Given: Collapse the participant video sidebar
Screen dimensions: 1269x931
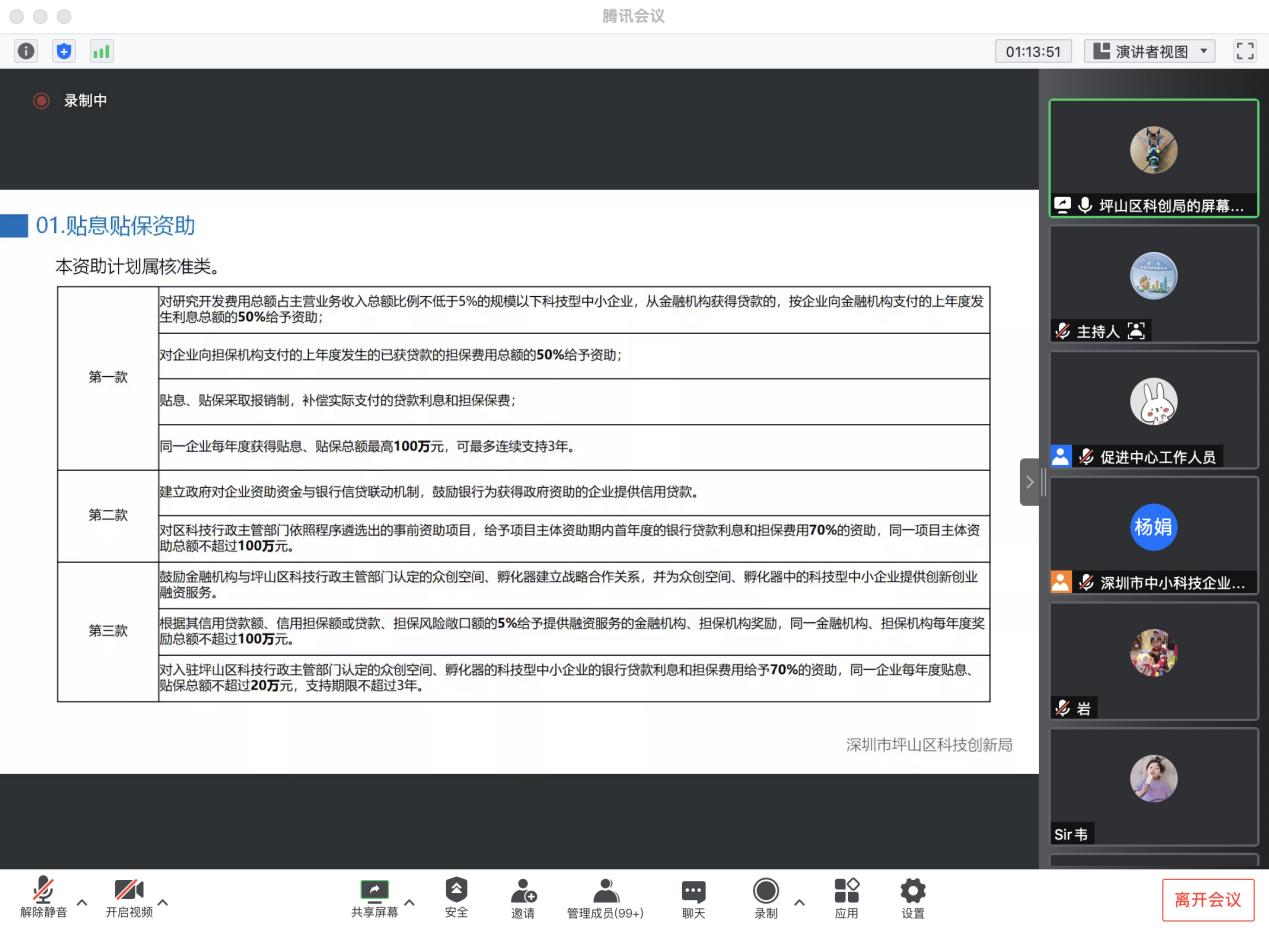Looking at the screenshot, I should point(1029,482).
